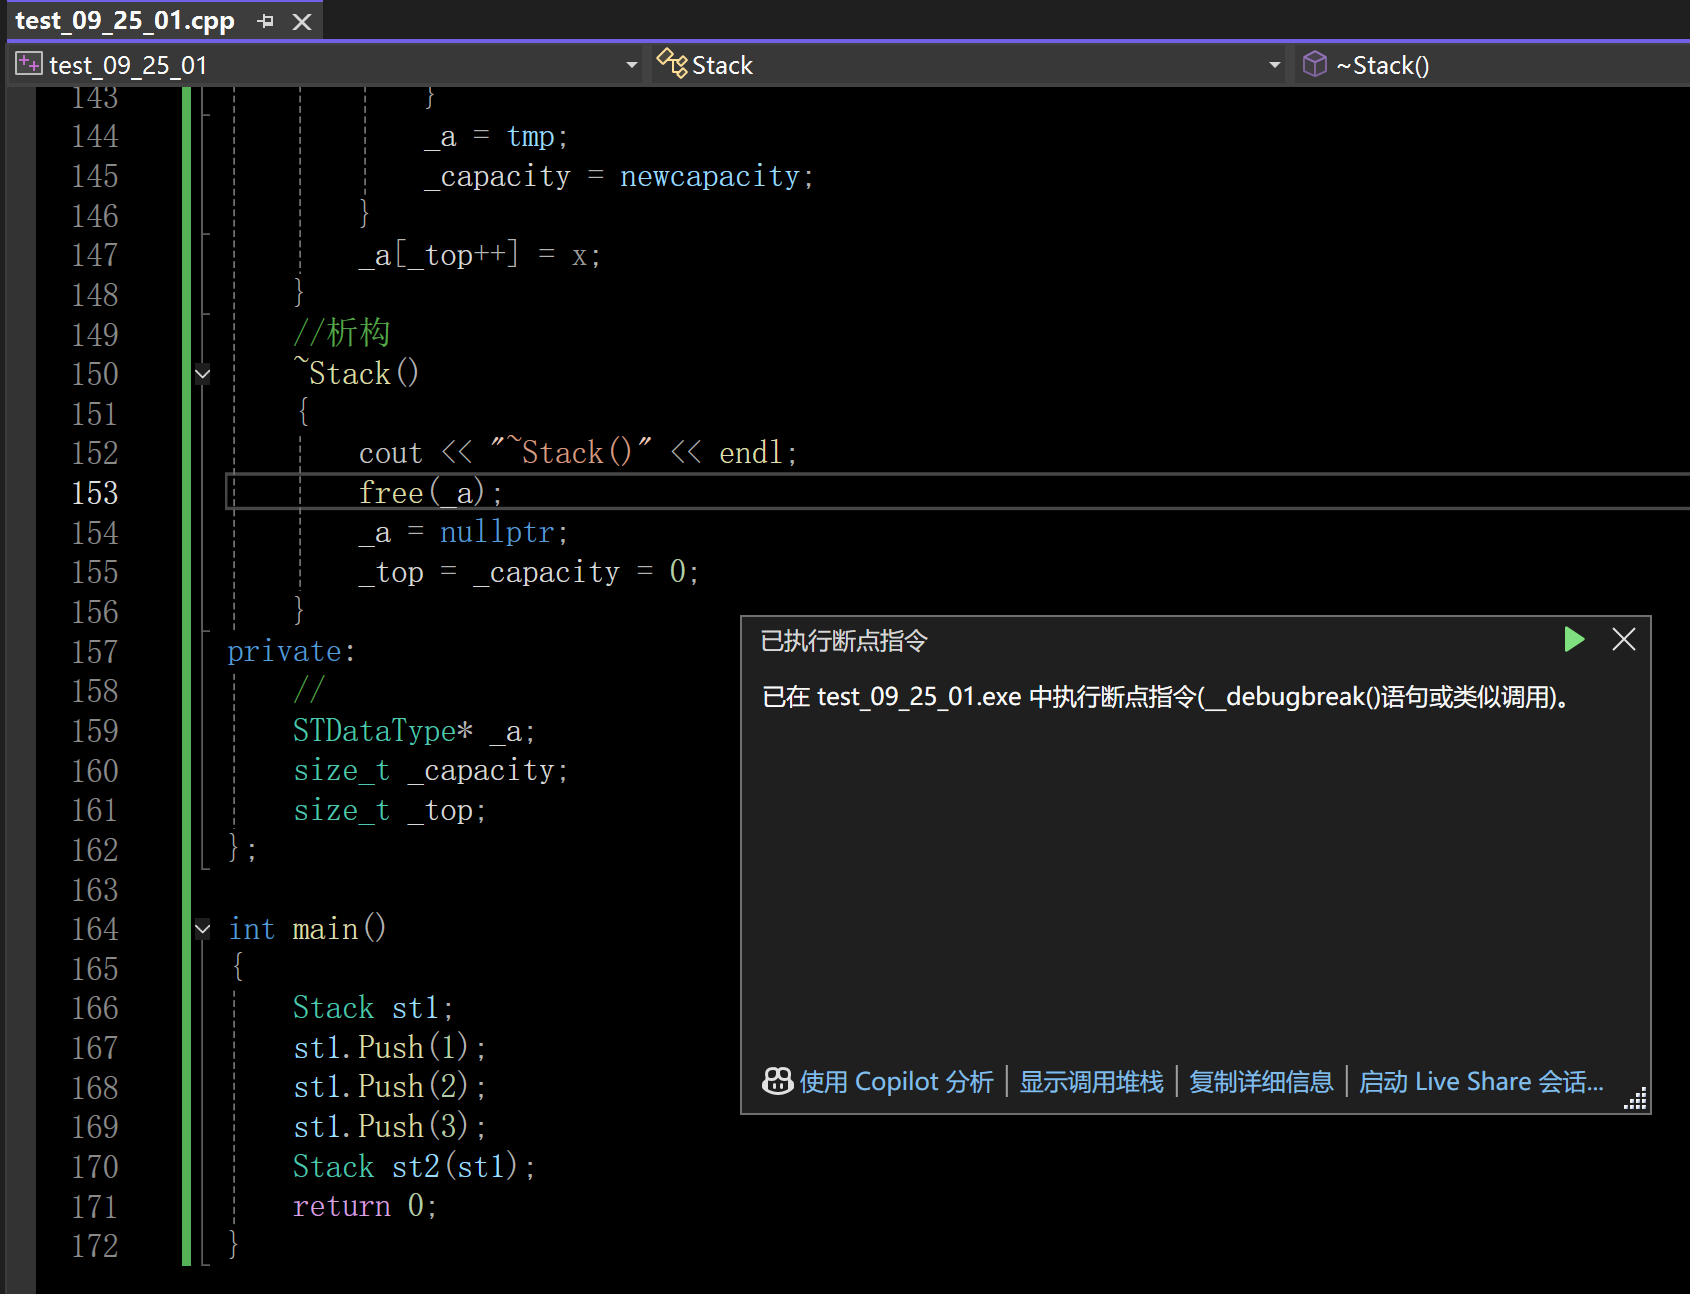The image size is (1690, 1294).
Task: Click the '//析构' comment
Action: (342, 333)
